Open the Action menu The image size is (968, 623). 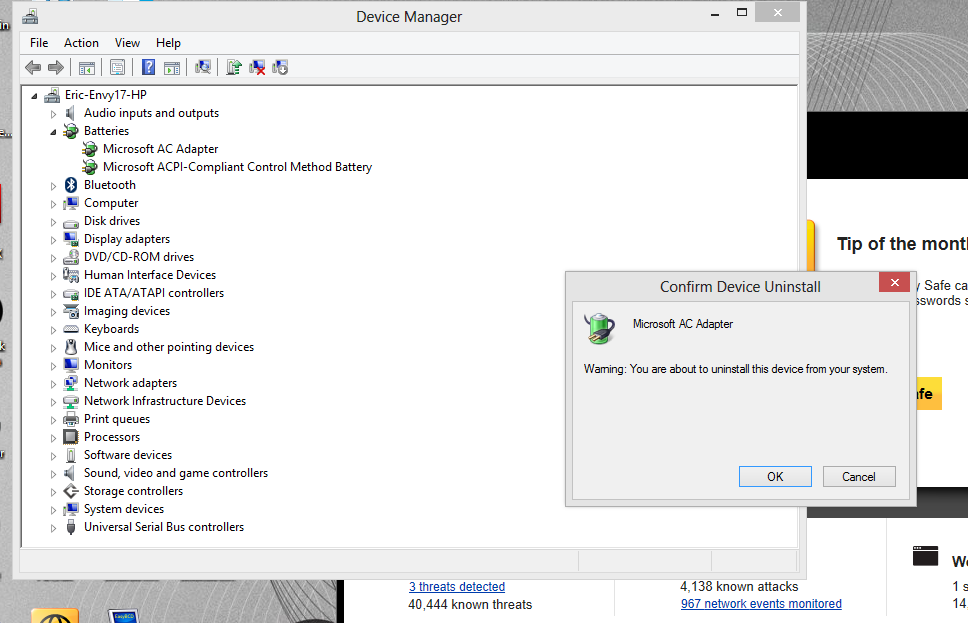coord(81,43)
